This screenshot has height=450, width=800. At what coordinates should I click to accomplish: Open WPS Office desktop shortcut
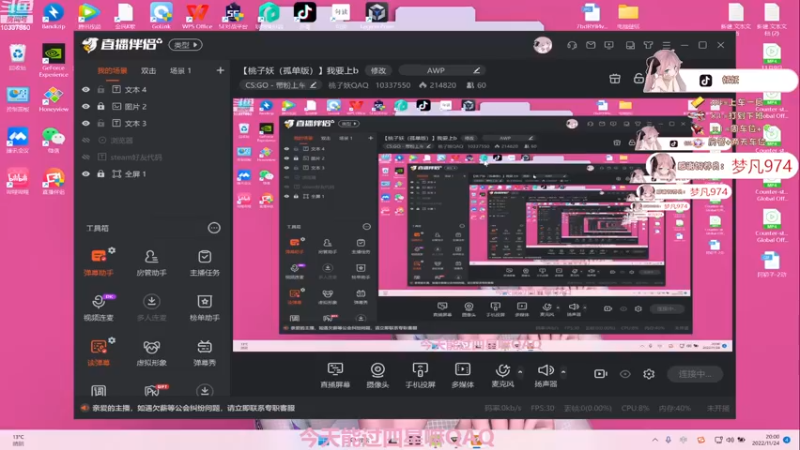196,15
